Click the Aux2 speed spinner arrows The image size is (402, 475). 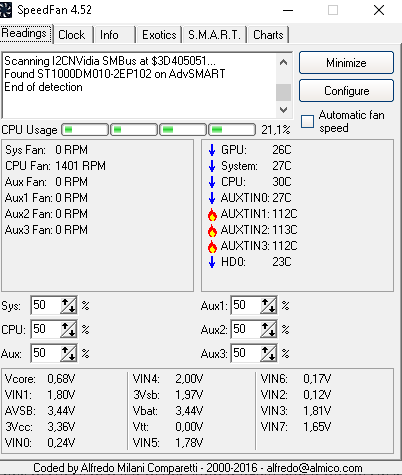coord(268,329)
